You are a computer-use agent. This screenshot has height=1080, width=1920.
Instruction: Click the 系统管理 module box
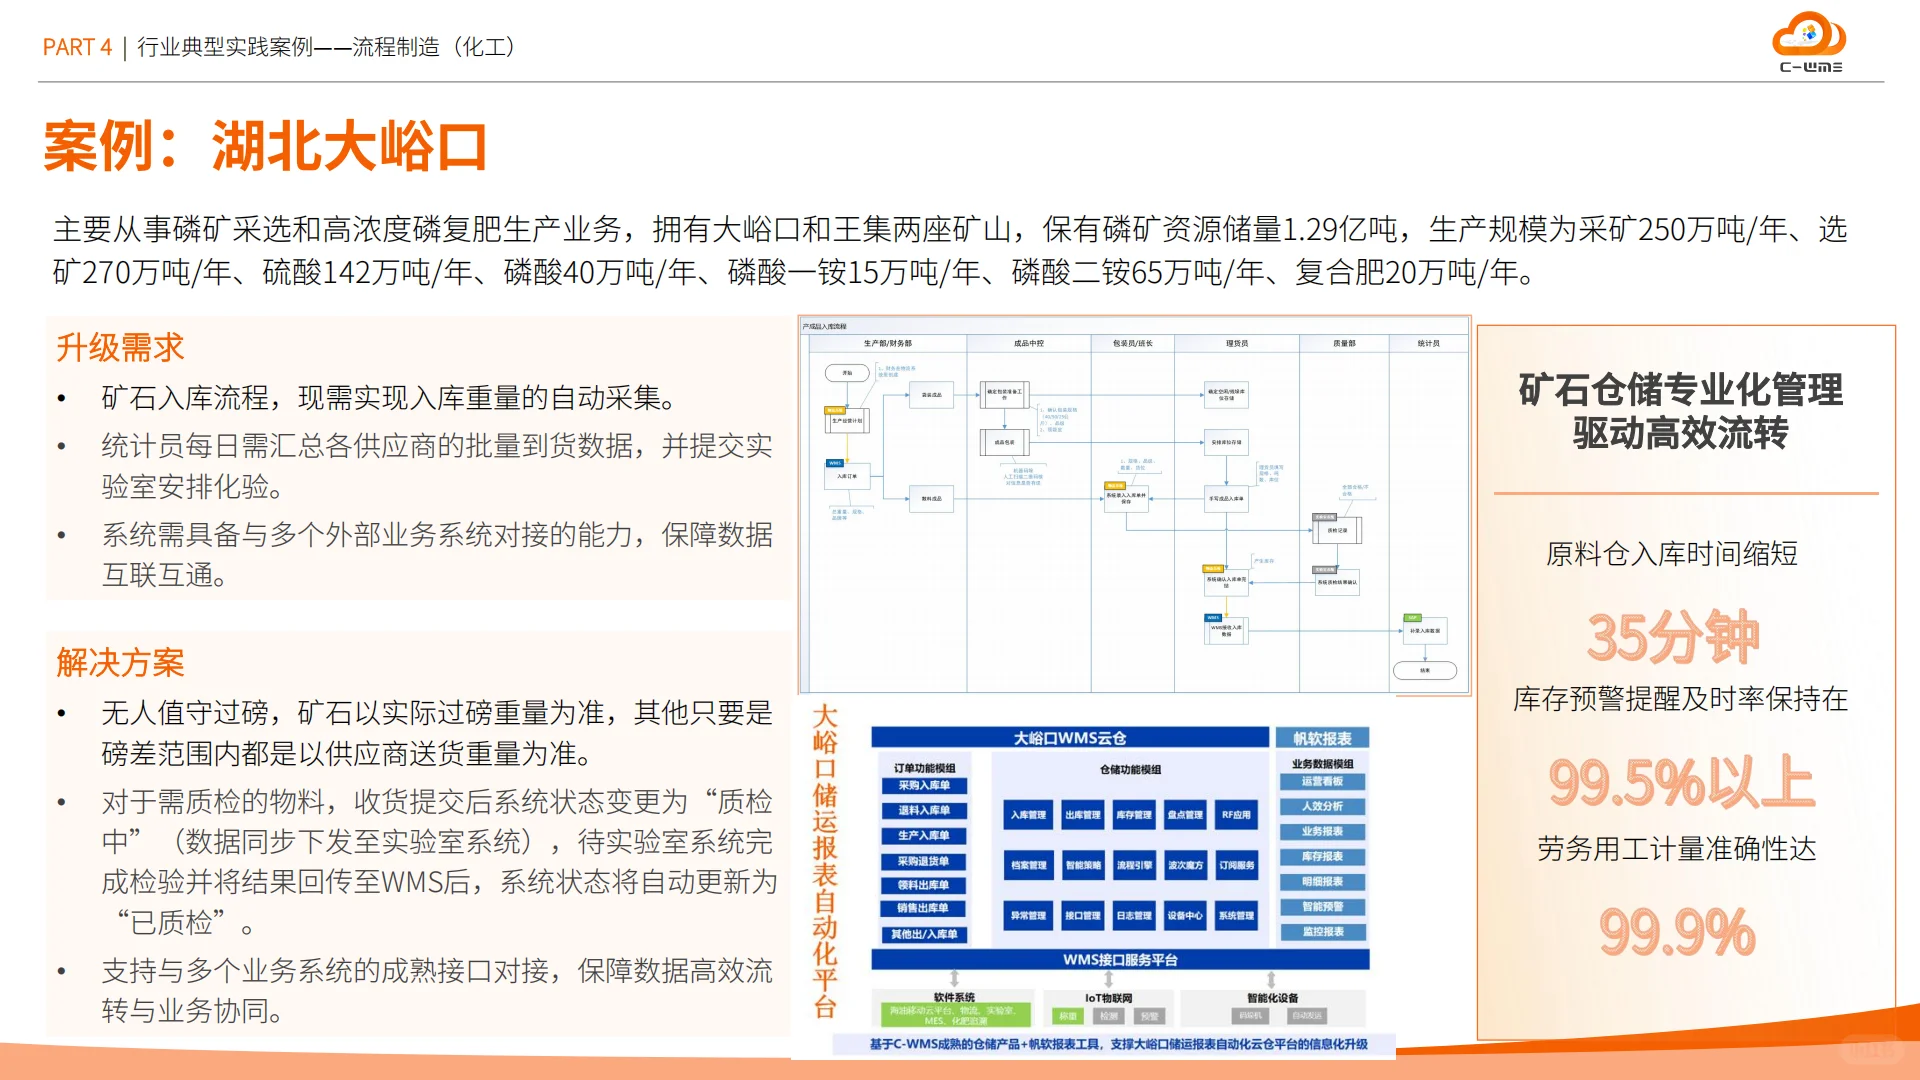pyautogui.click(x=1237, y=915)
